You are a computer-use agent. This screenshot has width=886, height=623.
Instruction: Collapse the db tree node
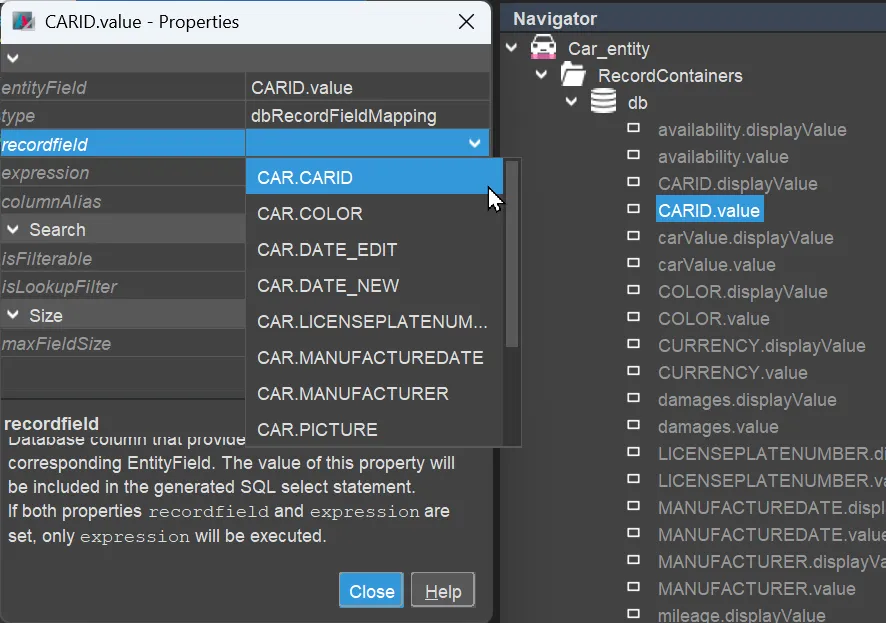point(571,102)
